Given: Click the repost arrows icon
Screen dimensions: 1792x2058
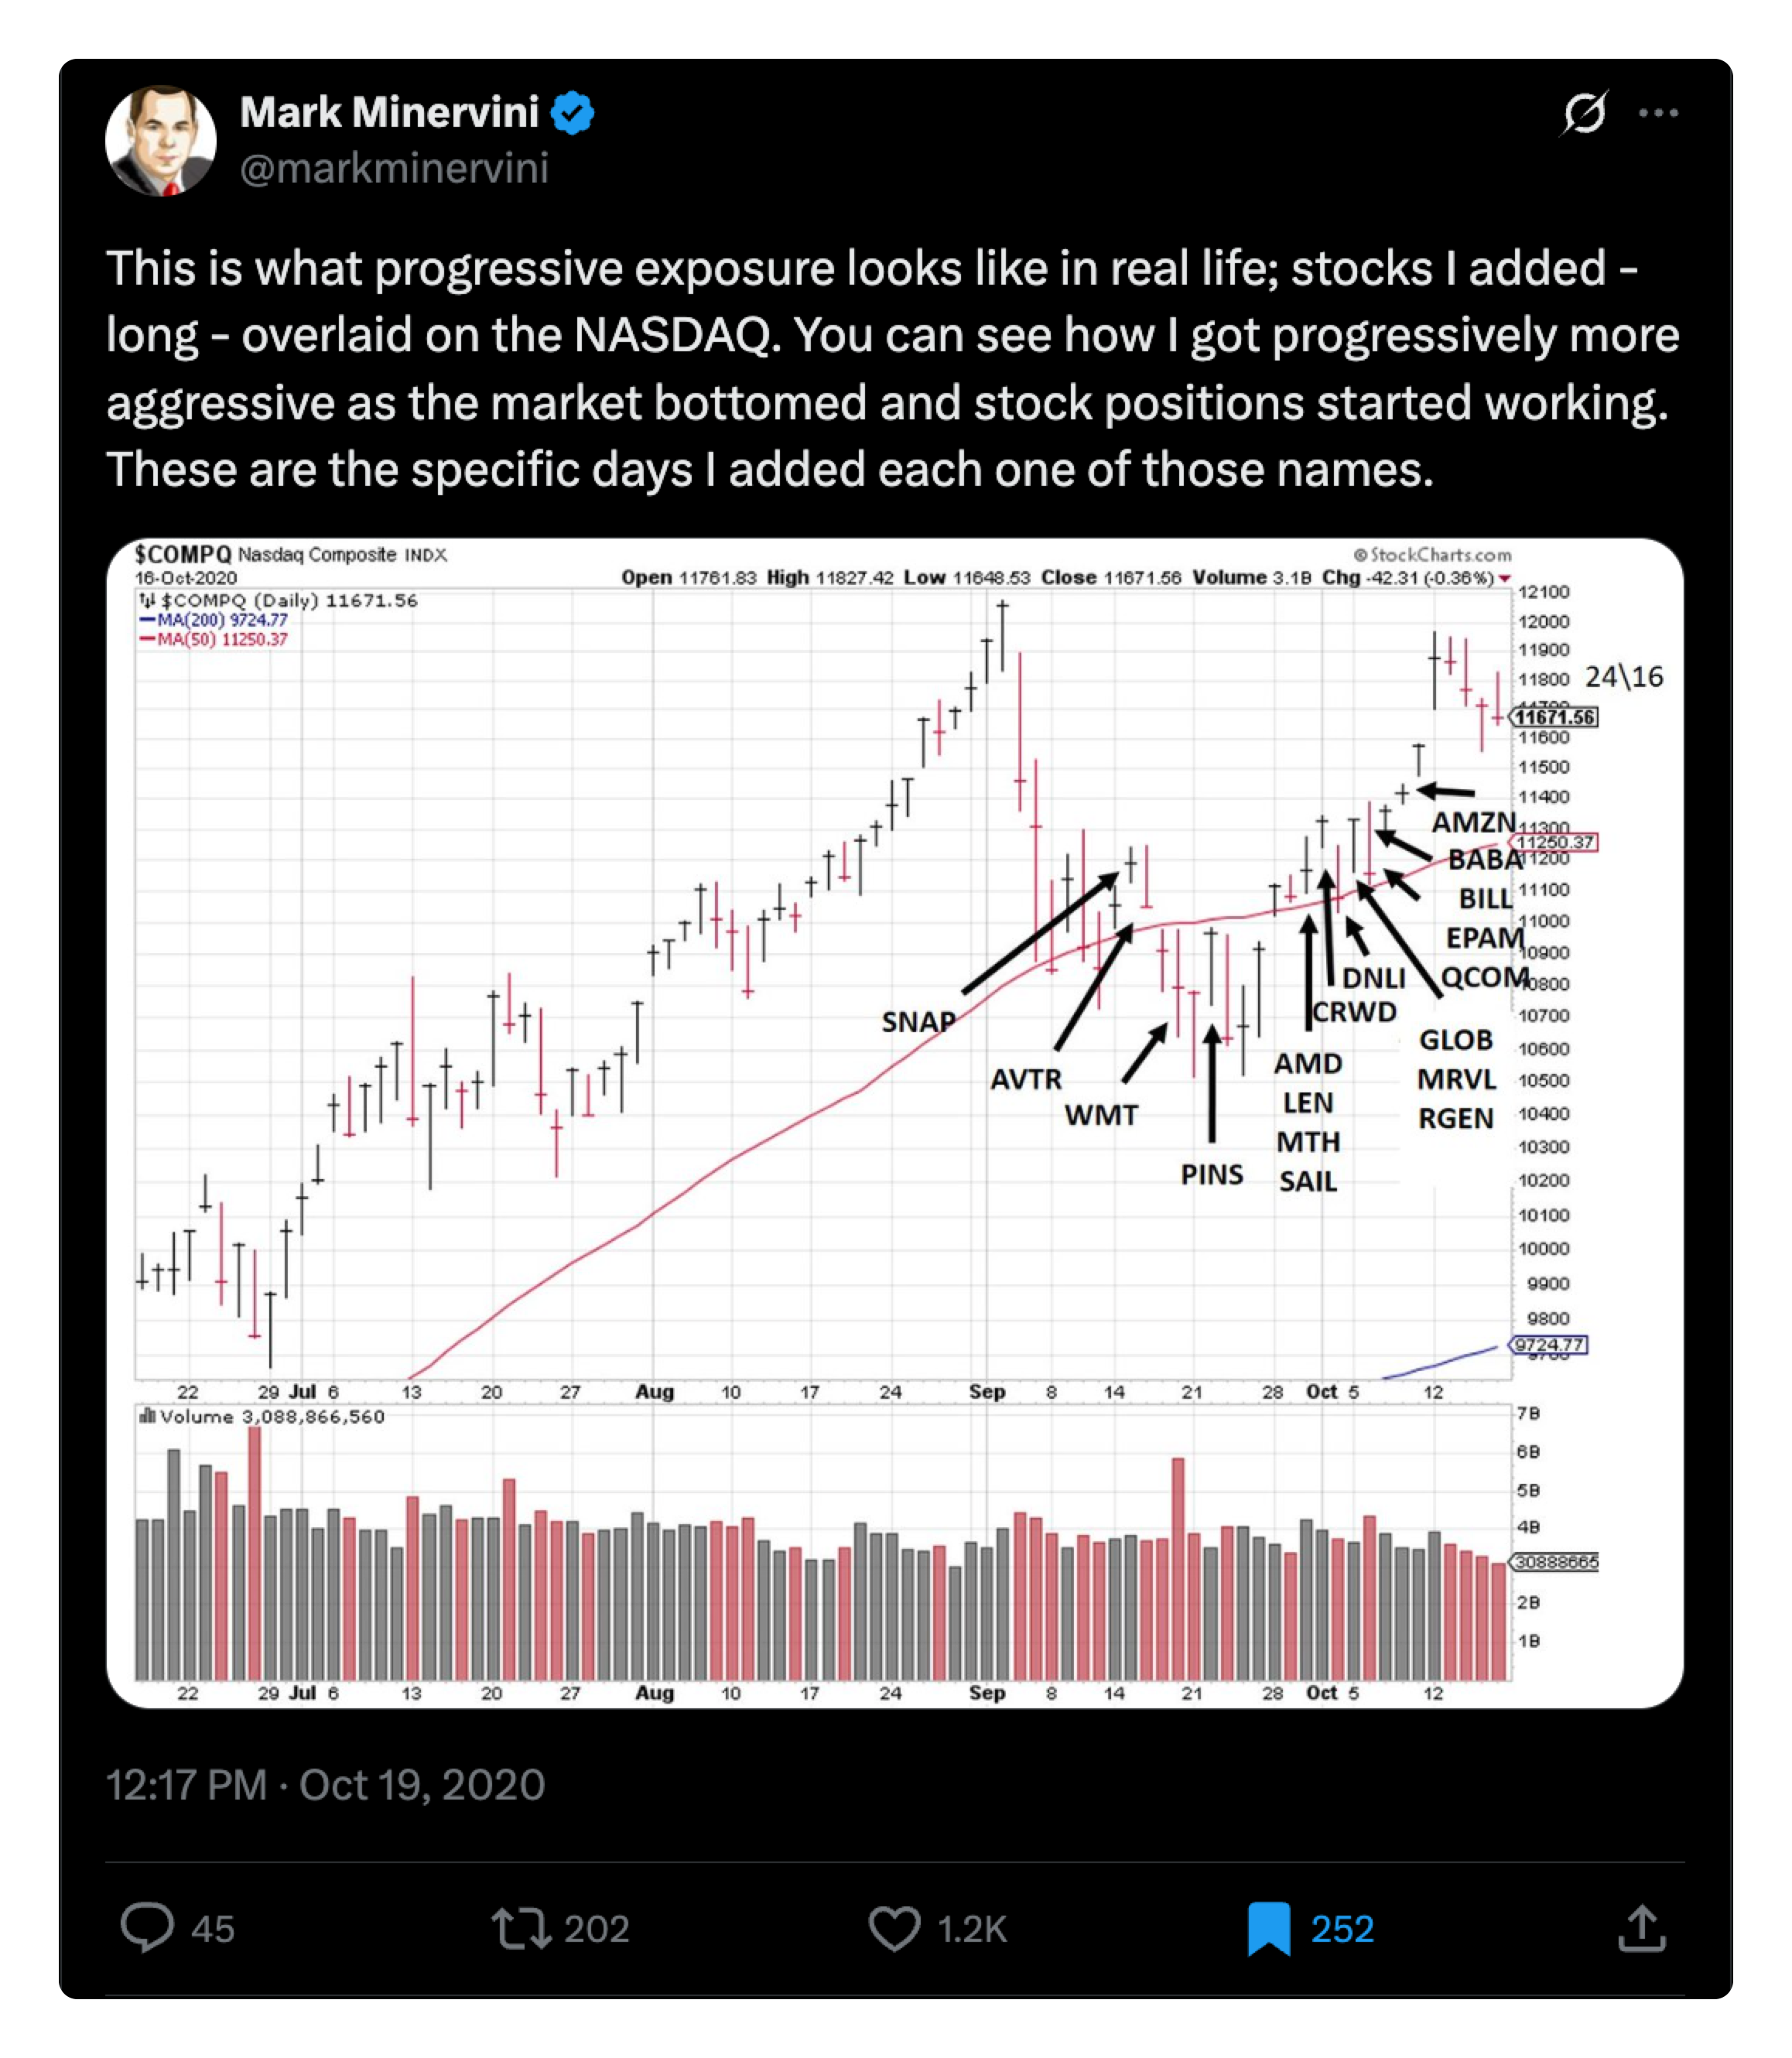Looking at the screenshot, I should (521, 1928).
